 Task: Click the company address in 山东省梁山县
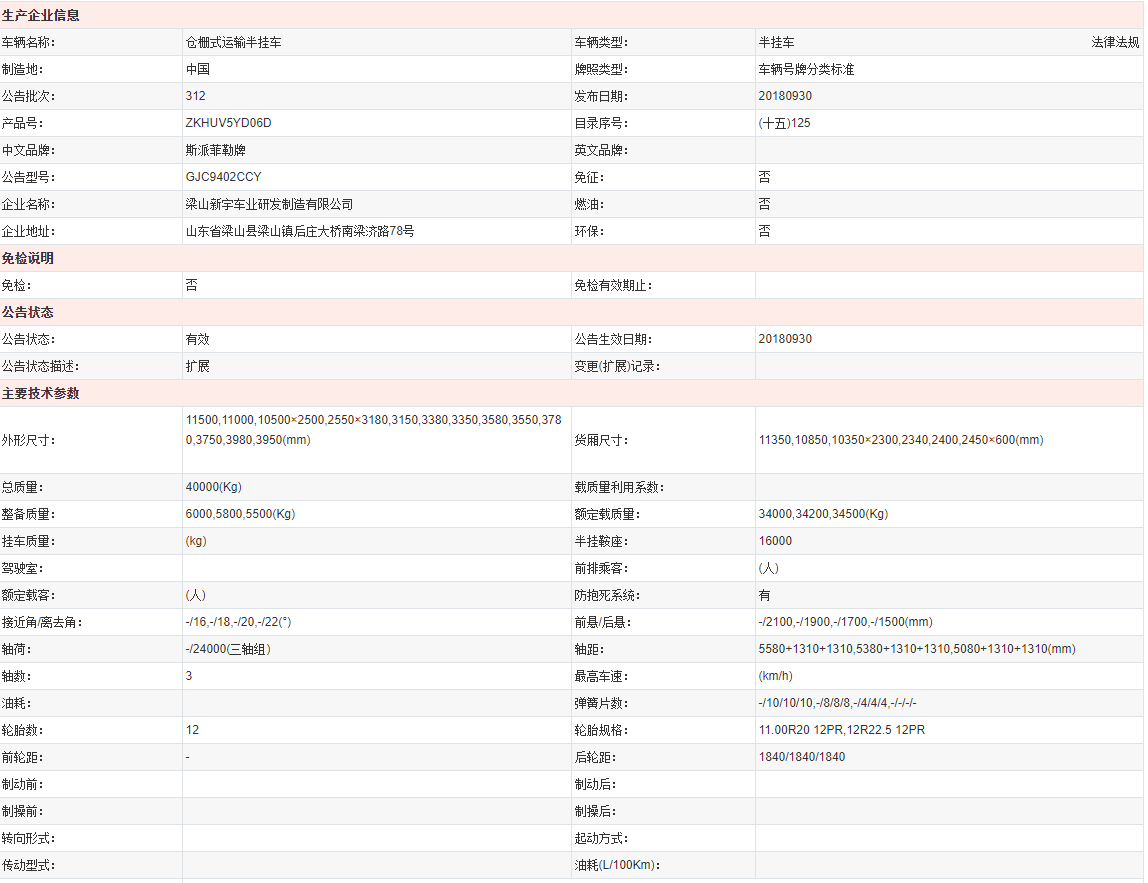pos(299,232)
